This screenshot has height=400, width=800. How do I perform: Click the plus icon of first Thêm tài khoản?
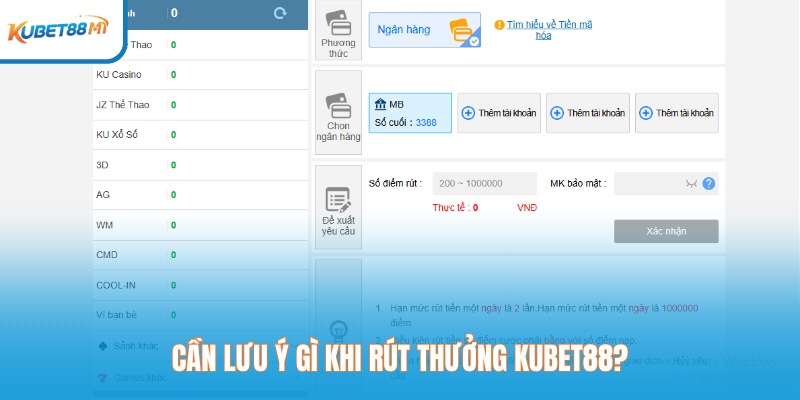point(468,113)
